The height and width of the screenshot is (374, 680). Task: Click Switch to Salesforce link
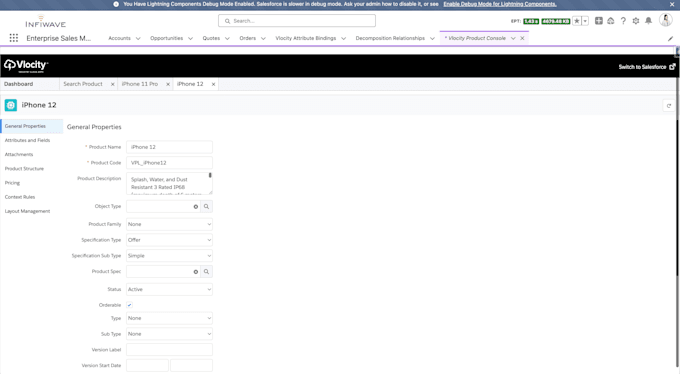click(642, 67)
